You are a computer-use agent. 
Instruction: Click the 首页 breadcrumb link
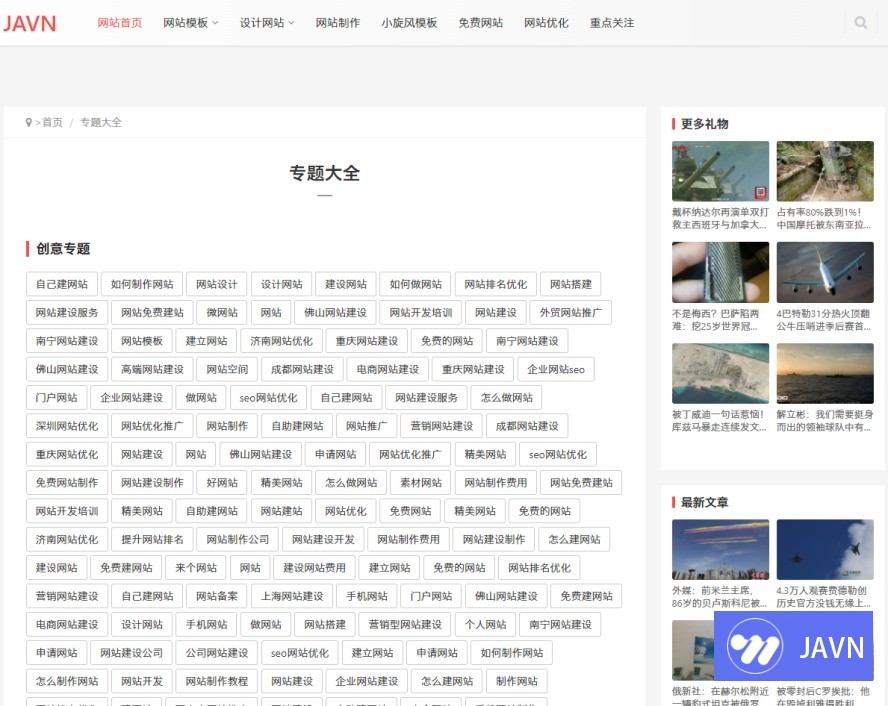[x=53, y=122]
